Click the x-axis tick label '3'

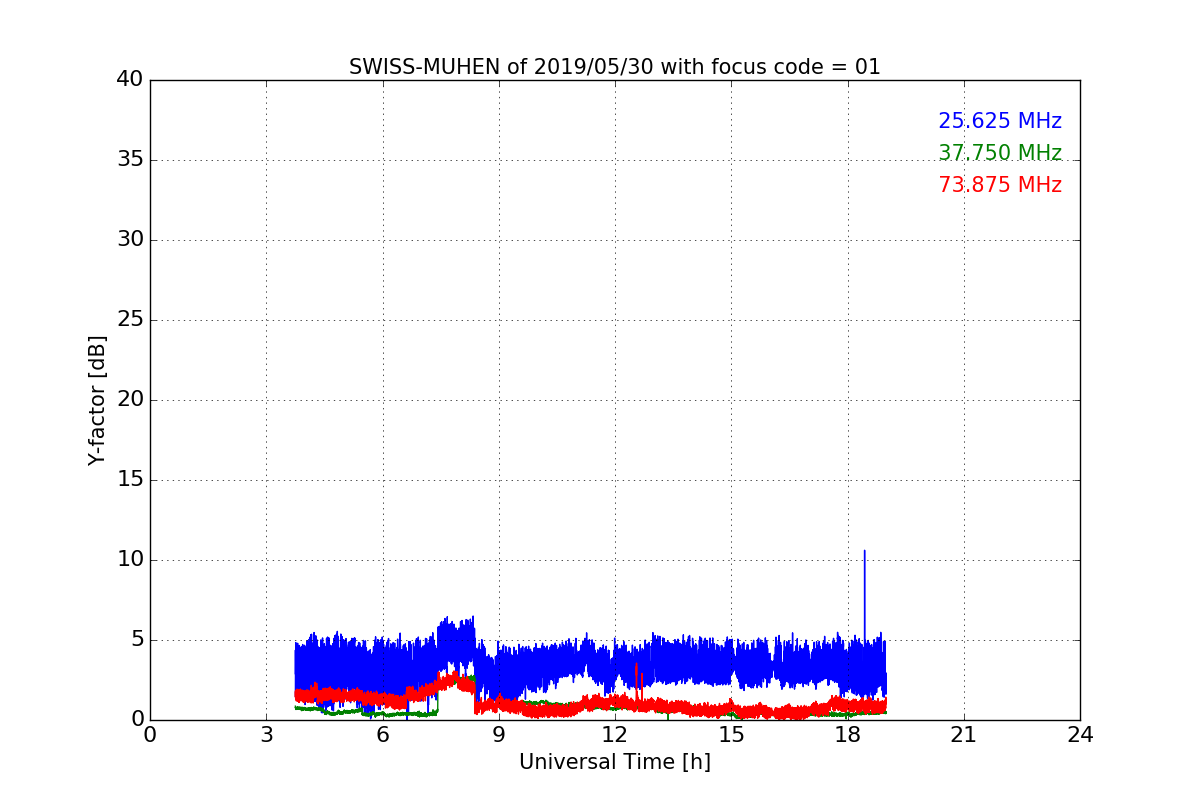(266, 735)
